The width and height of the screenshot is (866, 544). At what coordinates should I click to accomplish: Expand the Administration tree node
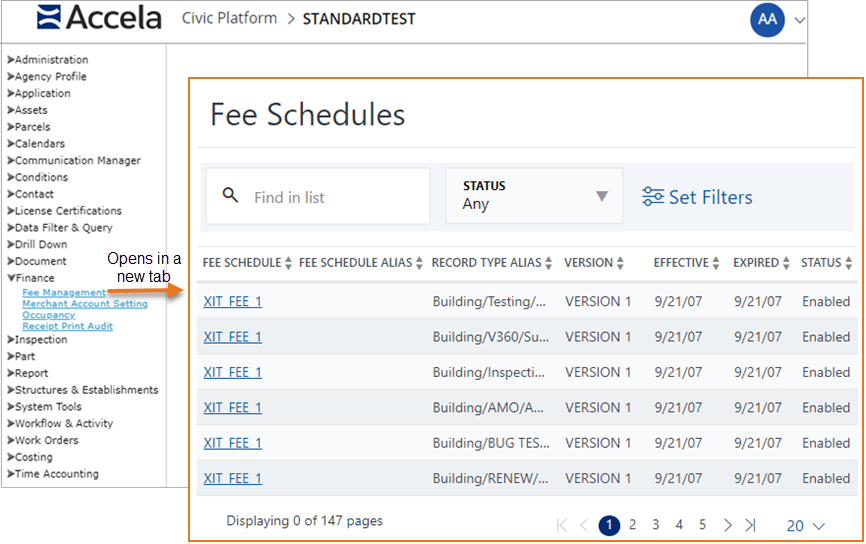pos(11,60)
